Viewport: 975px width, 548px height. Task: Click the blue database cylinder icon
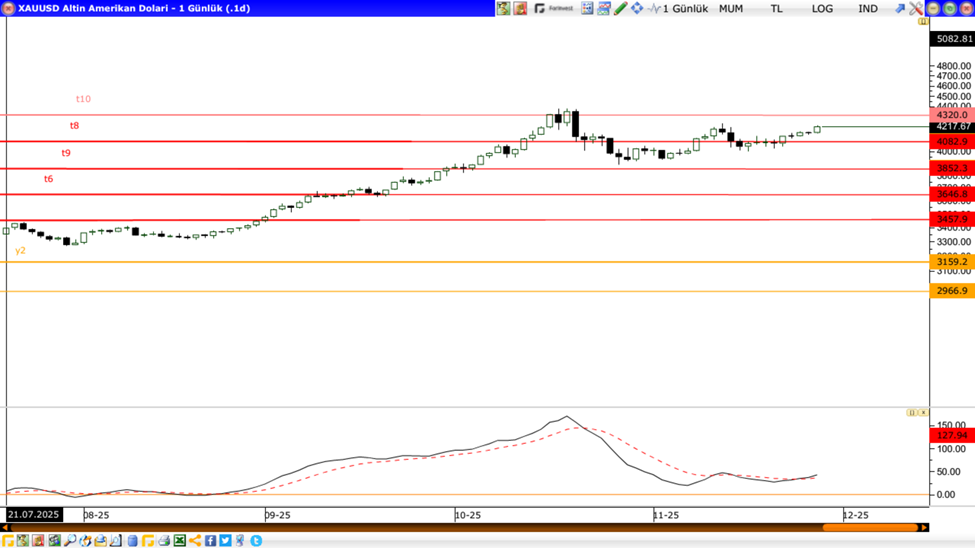pyautogui.click(x=132, y=541)
